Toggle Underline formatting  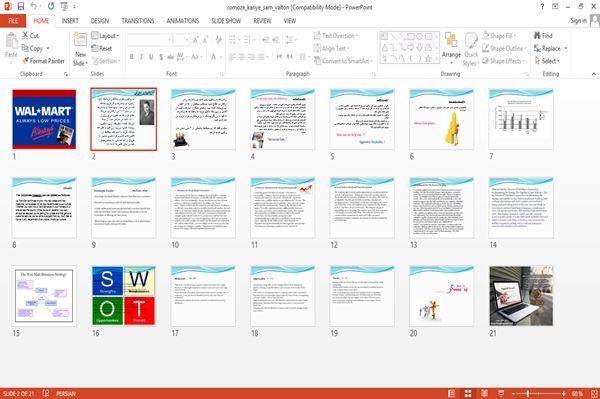pyautogui.click(x=151, y=57)
